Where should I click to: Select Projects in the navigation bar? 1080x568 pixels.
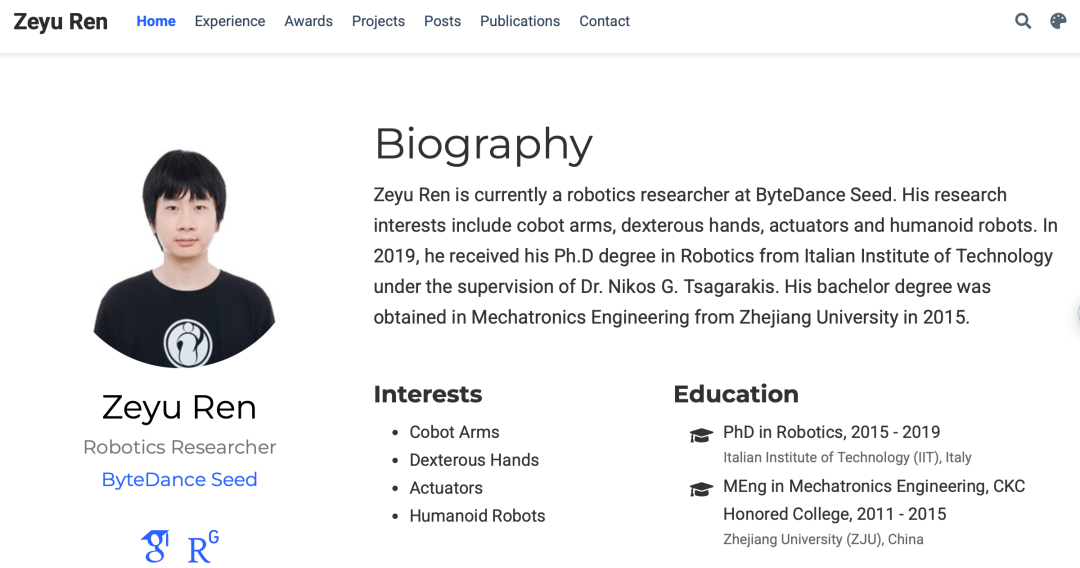(x=378, y=21)
